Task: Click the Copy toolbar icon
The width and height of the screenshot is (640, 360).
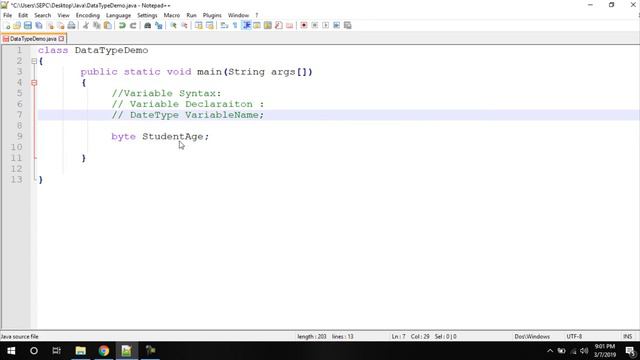Action: [x=97, y=25]
